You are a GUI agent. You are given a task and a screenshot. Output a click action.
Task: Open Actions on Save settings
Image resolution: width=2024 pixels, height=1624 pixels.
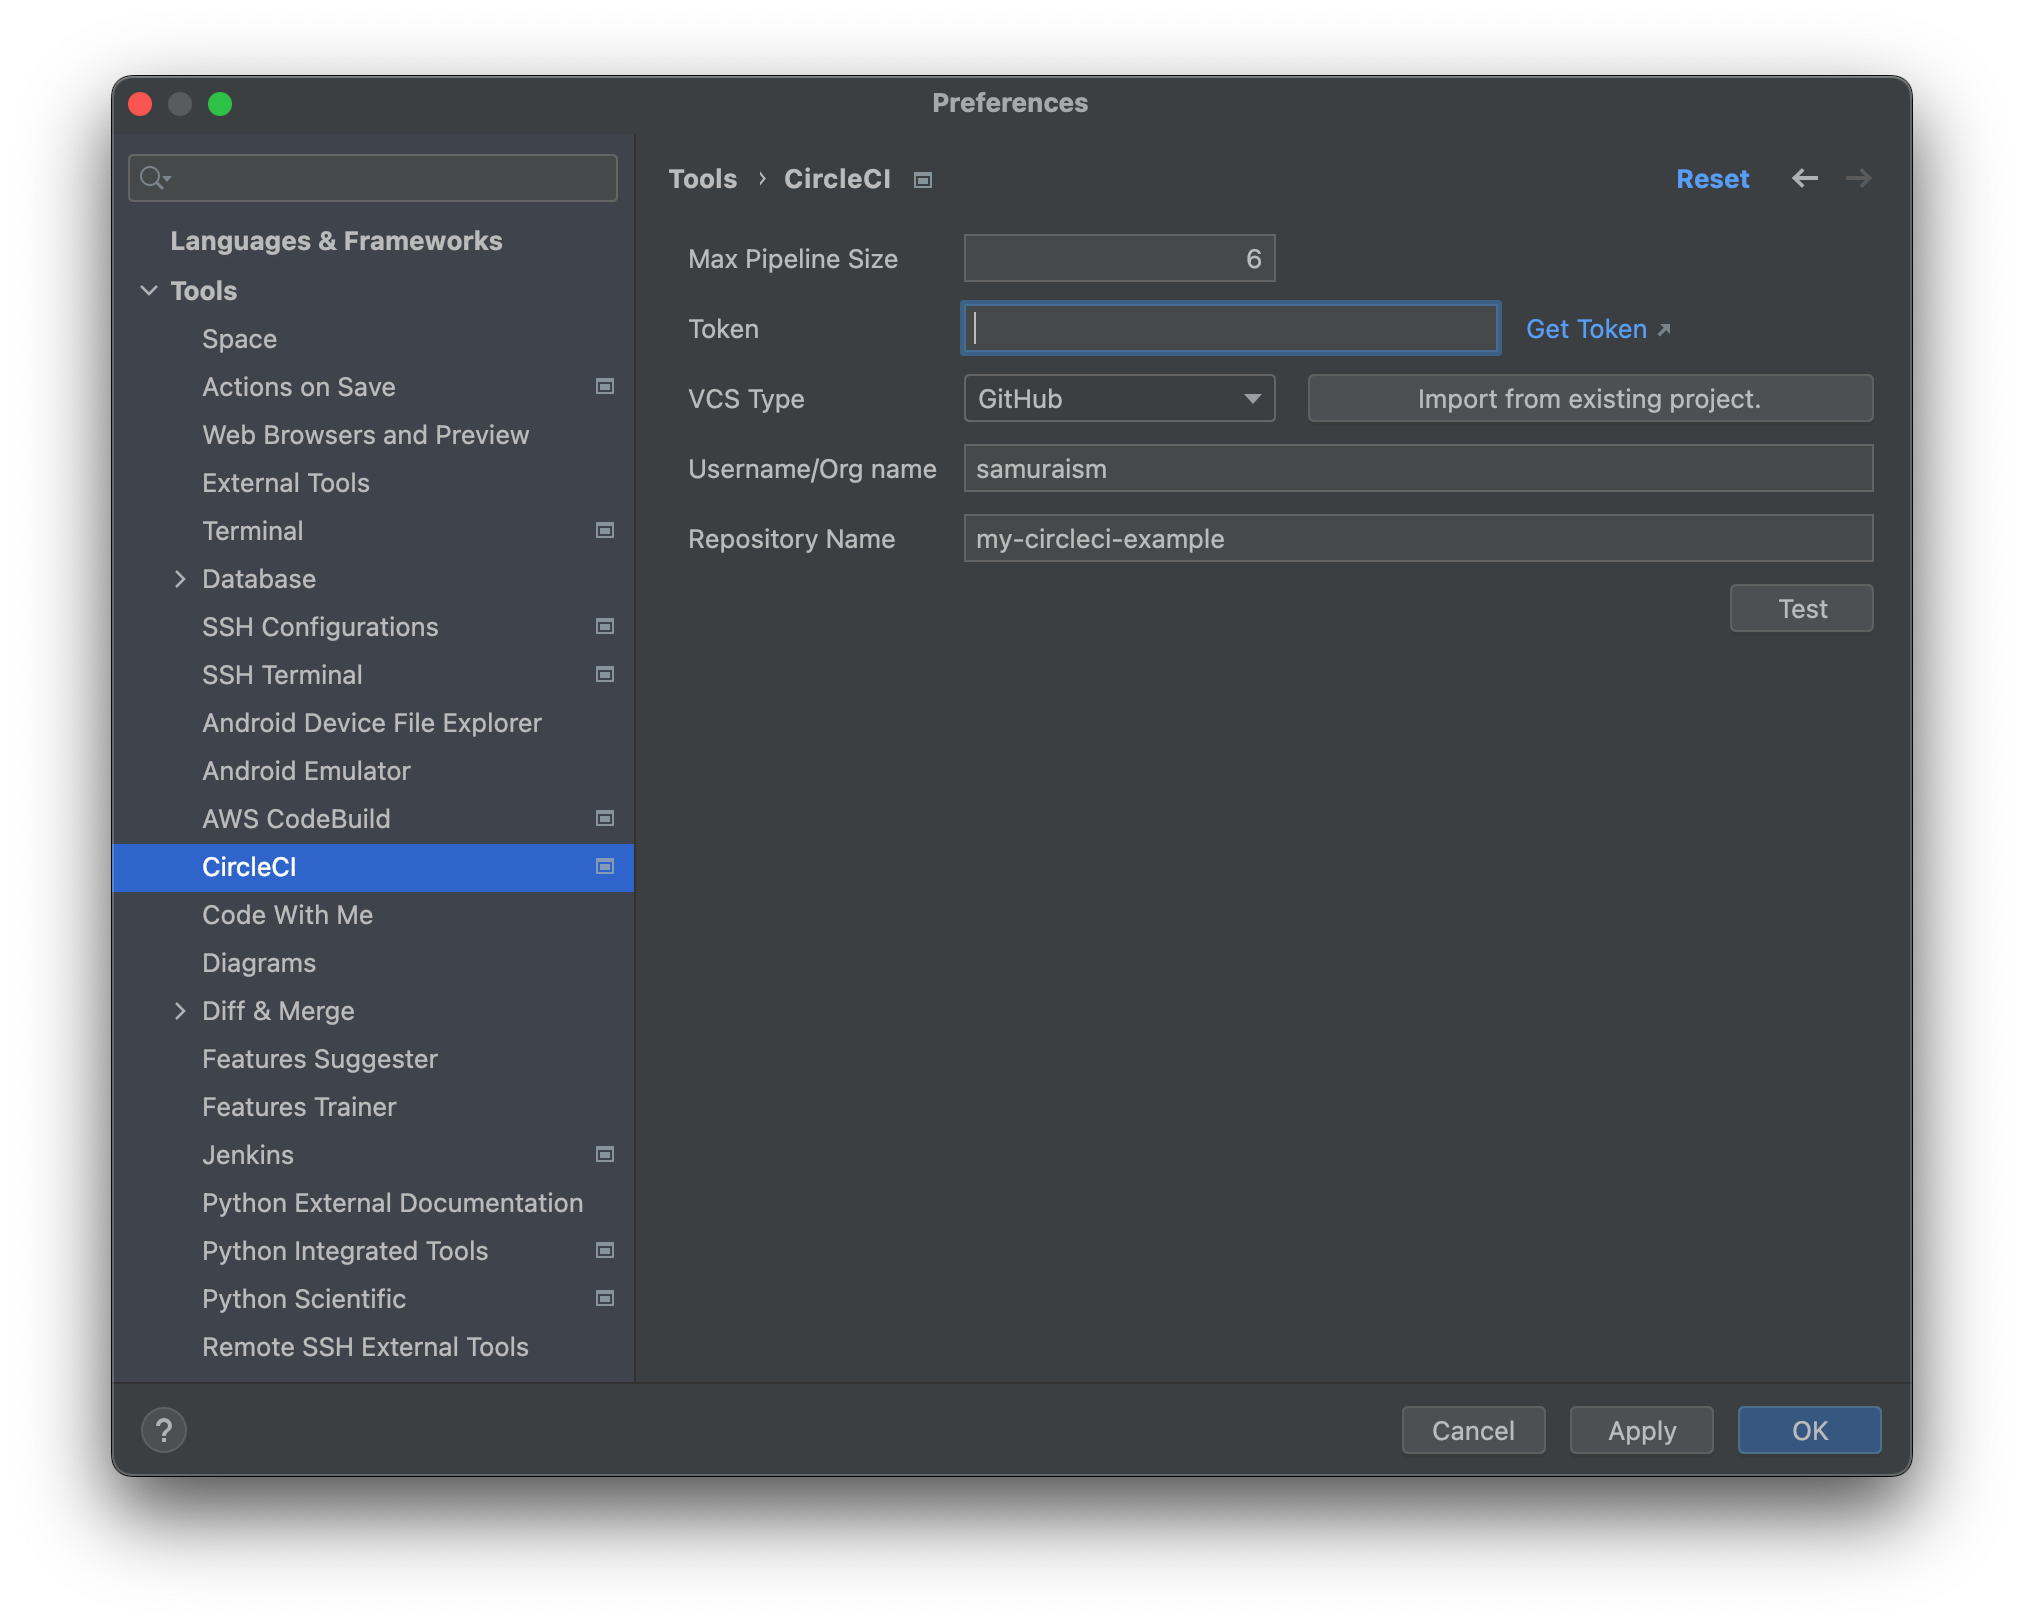(299, 387)
